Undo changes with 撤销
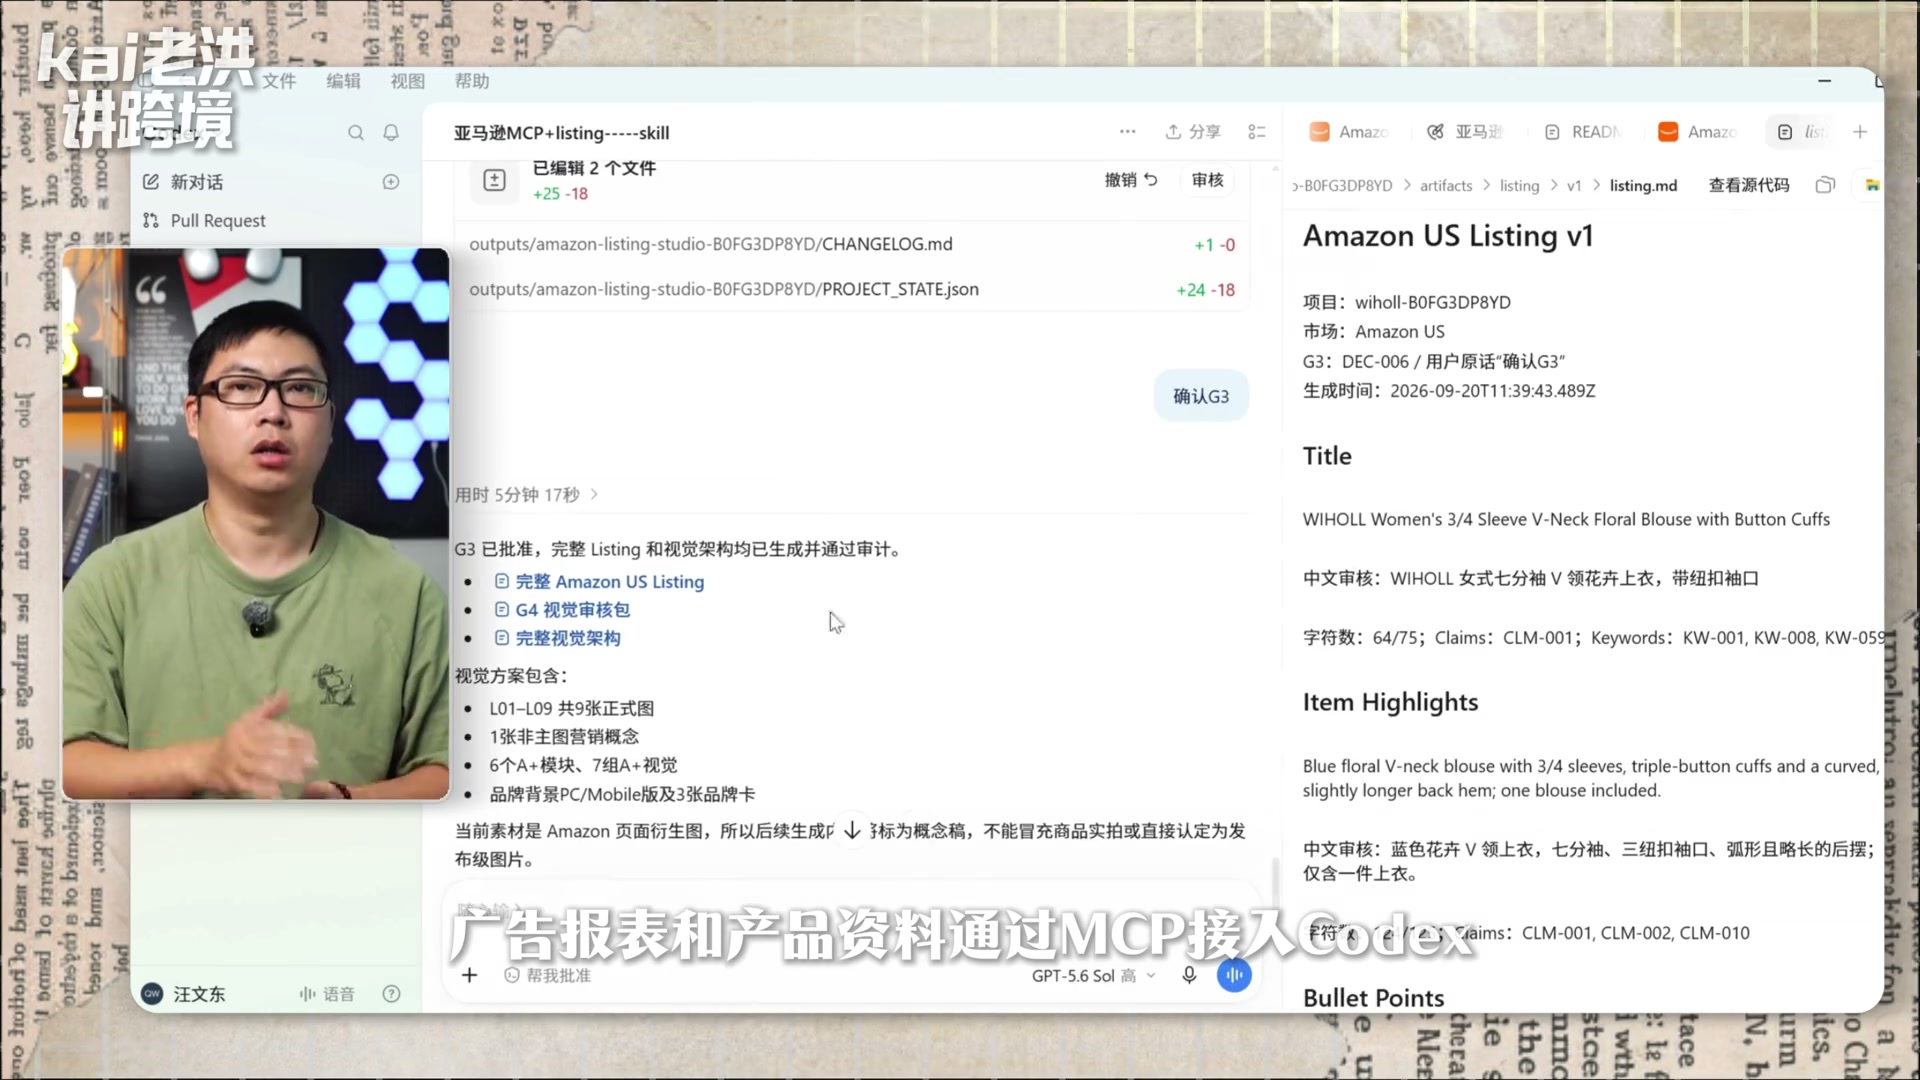Image resolution: width=1920 pixels, height=1080 pixels. [1131, 180]
